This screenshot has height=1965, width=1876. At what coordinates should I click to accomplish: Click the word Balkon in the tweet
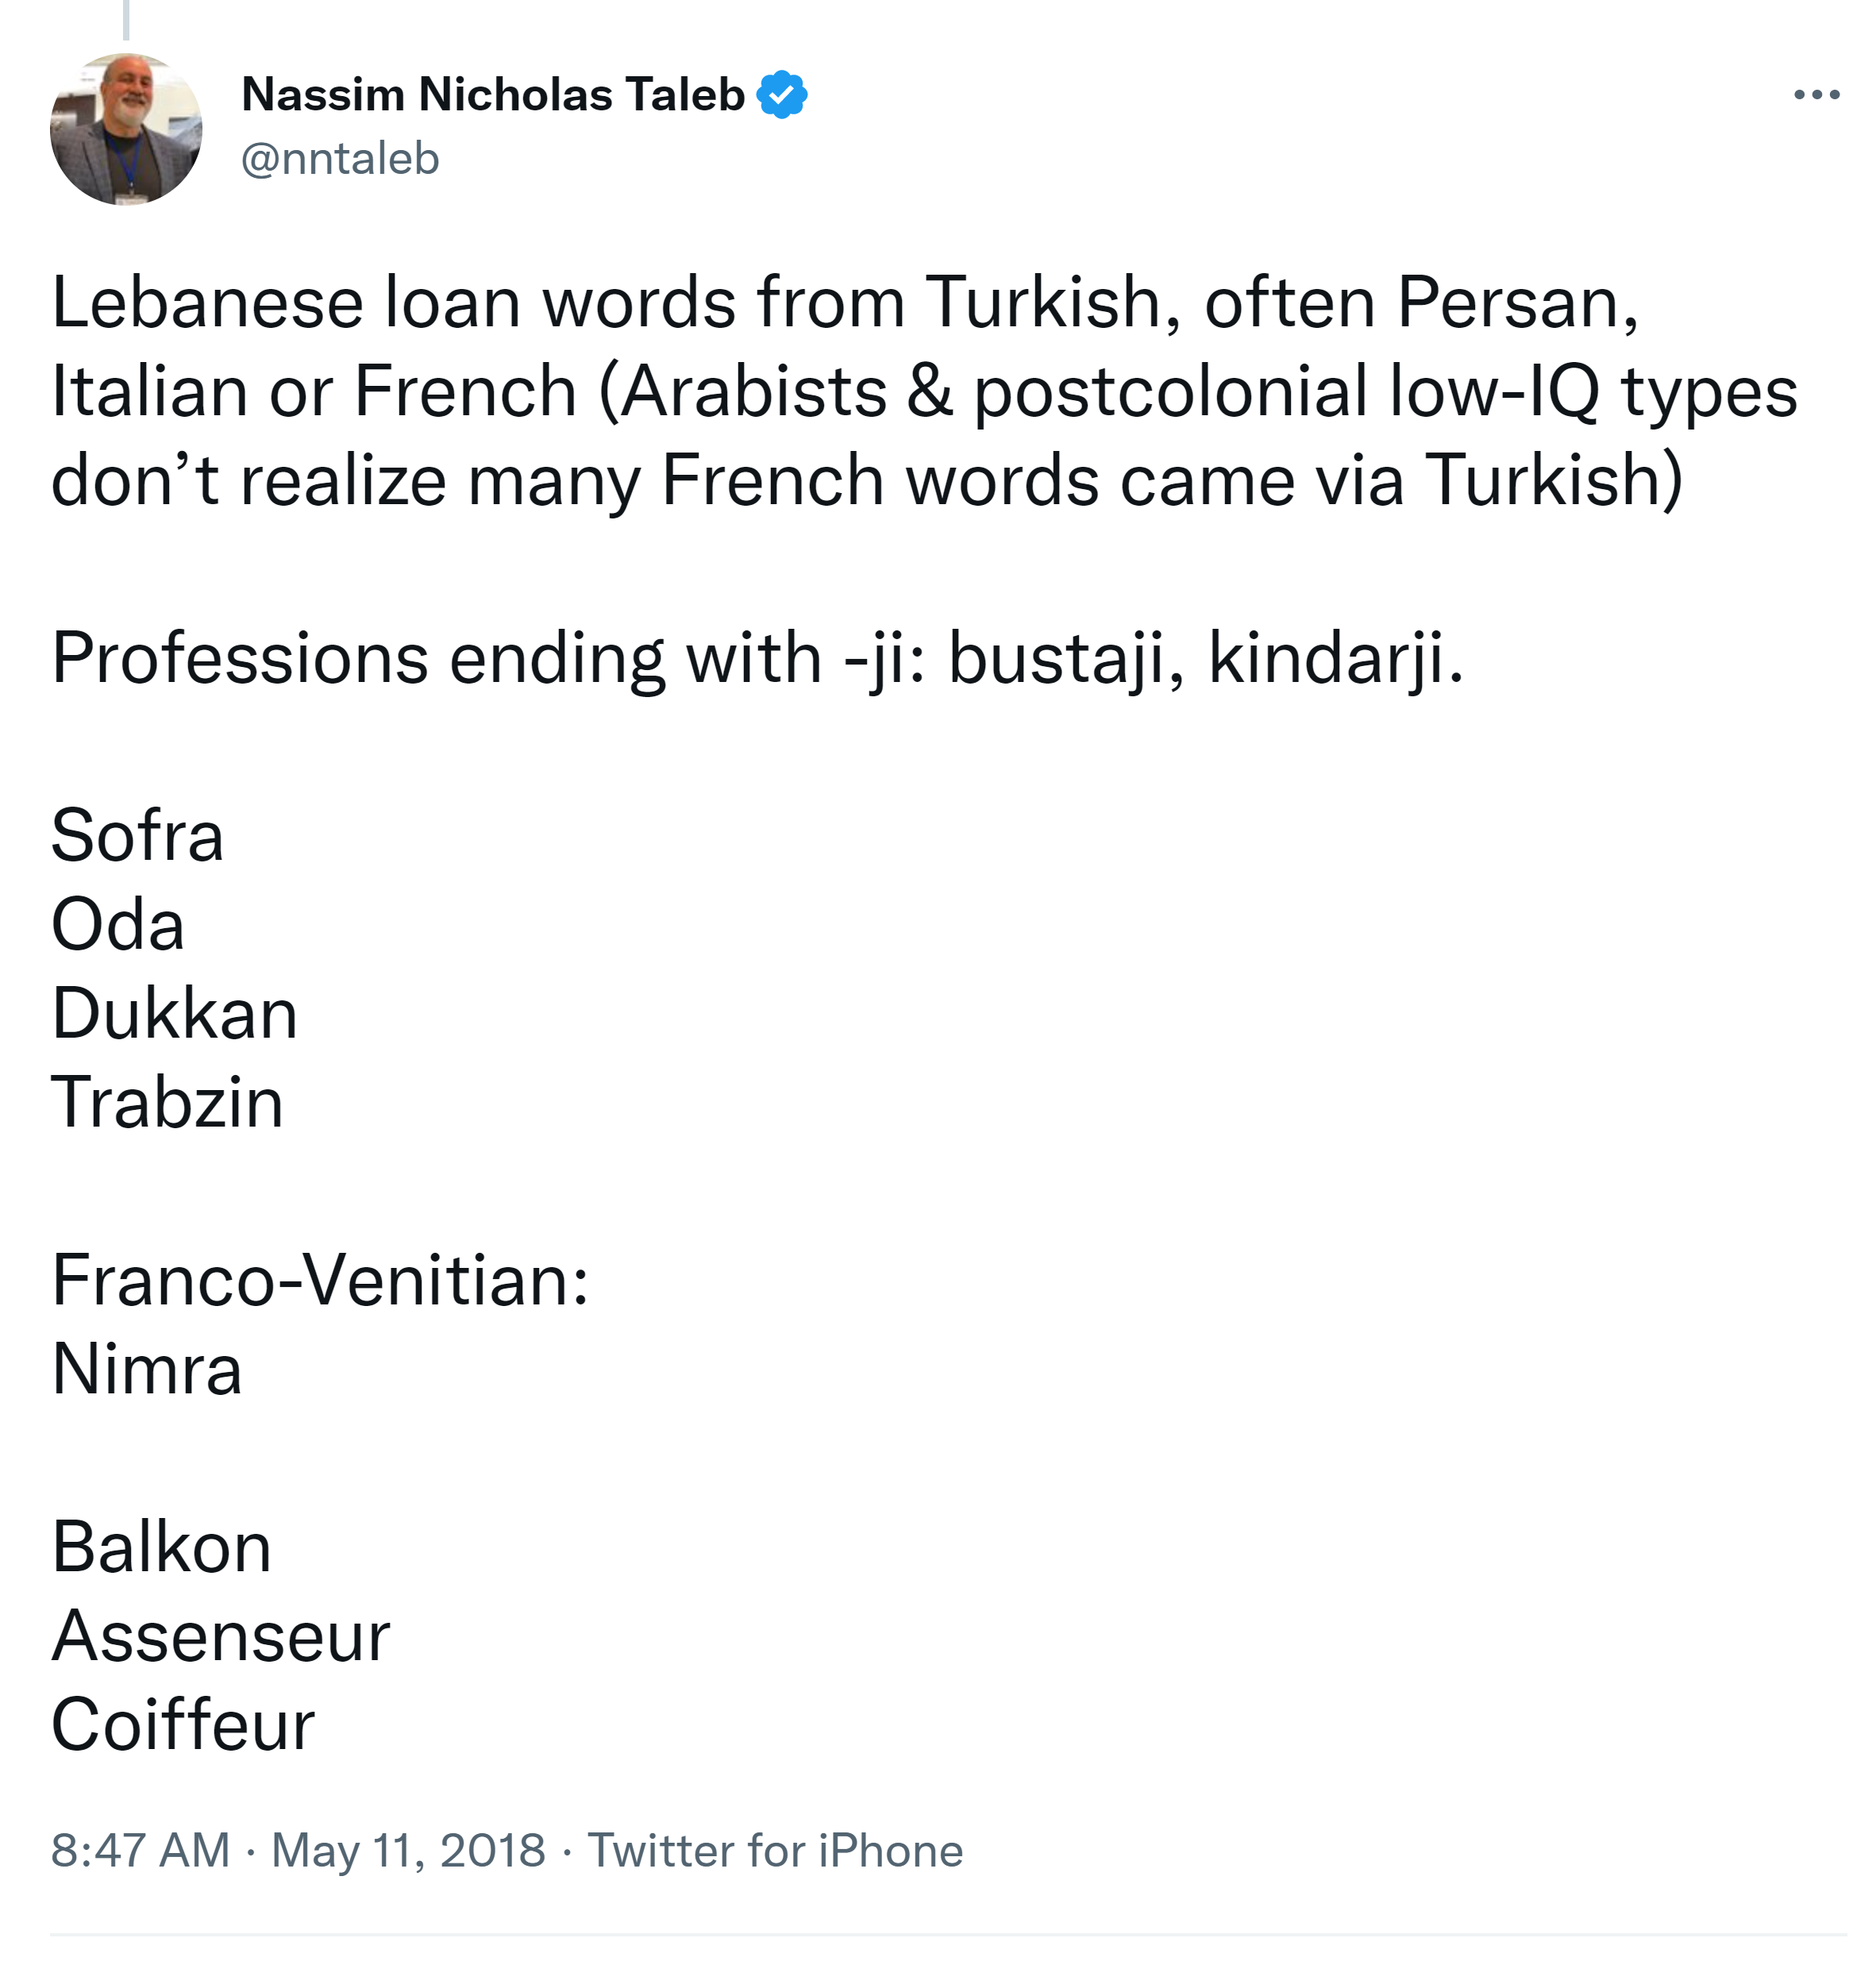[x=161, y=1547]
